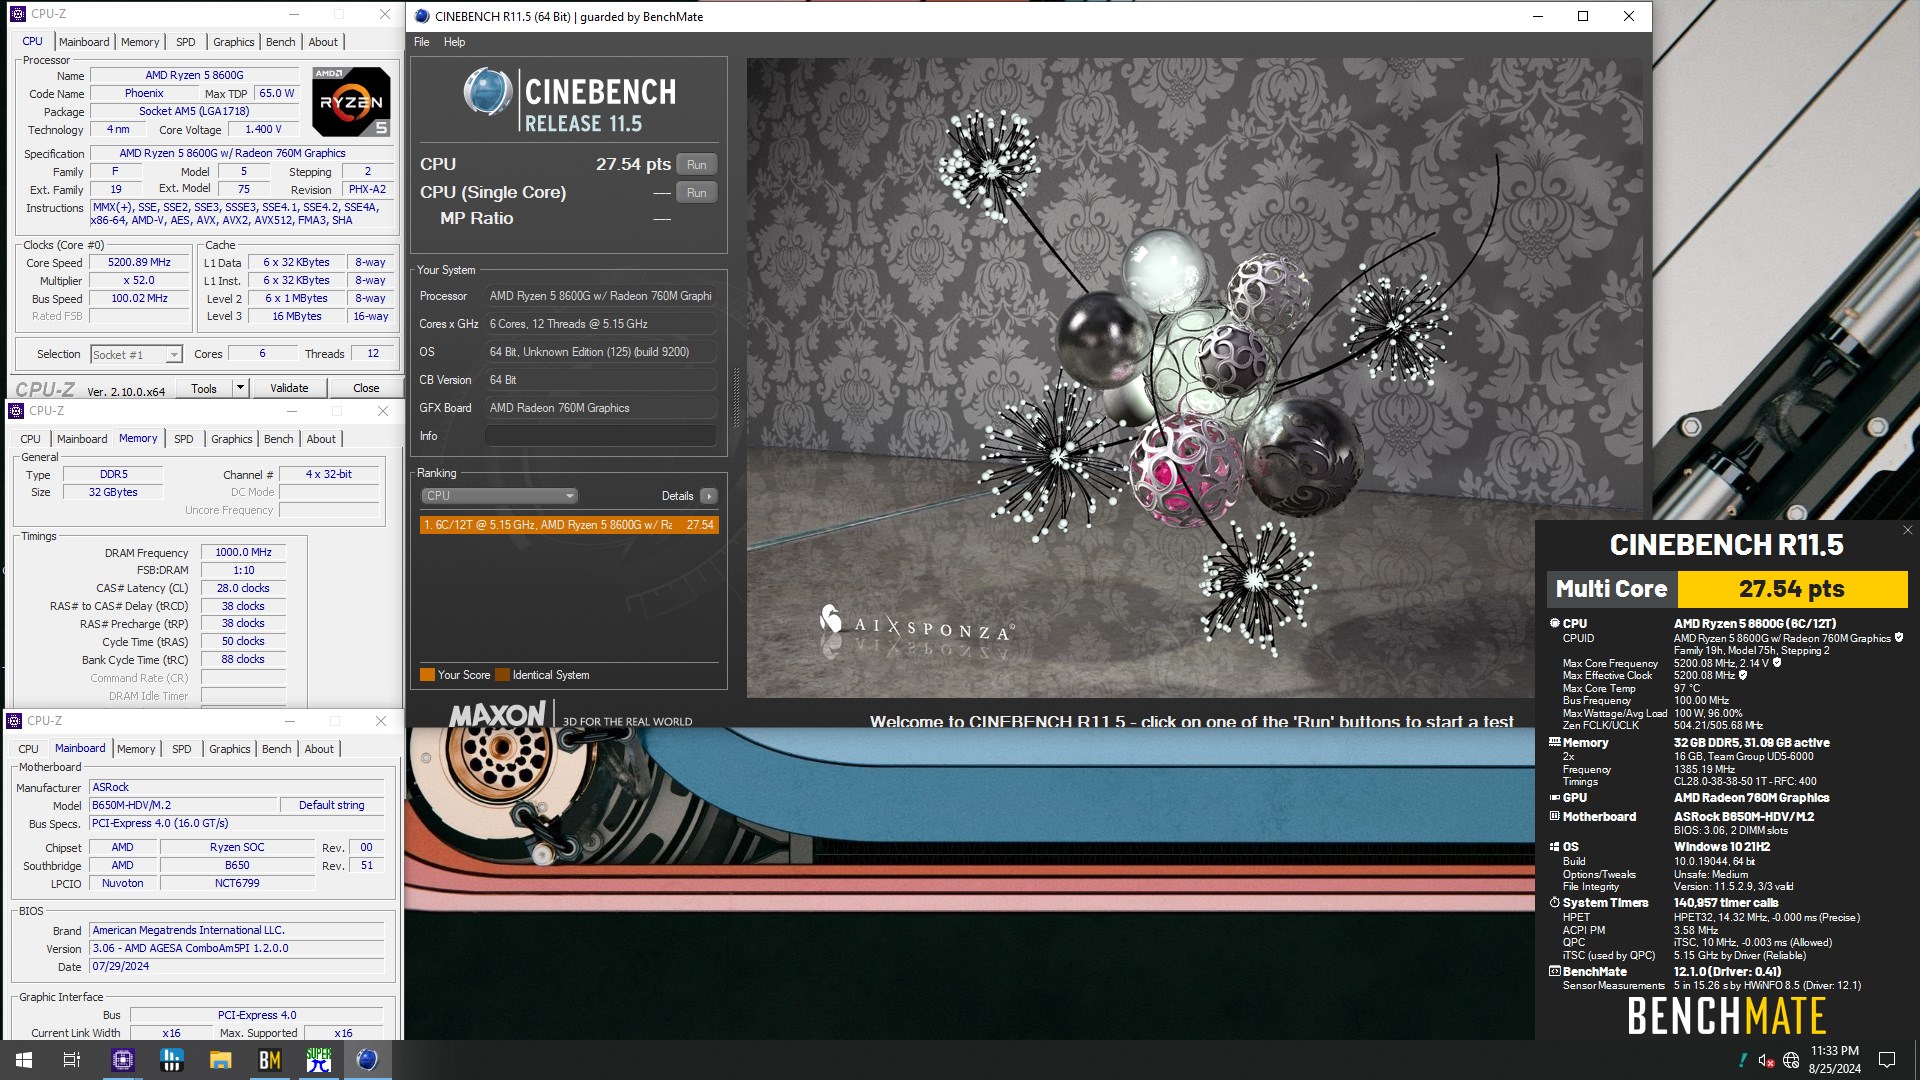The image size is (1920, 1080).
Task: Click the 27.54 pts score in BenchMate panel
Action: (1792, 589)
